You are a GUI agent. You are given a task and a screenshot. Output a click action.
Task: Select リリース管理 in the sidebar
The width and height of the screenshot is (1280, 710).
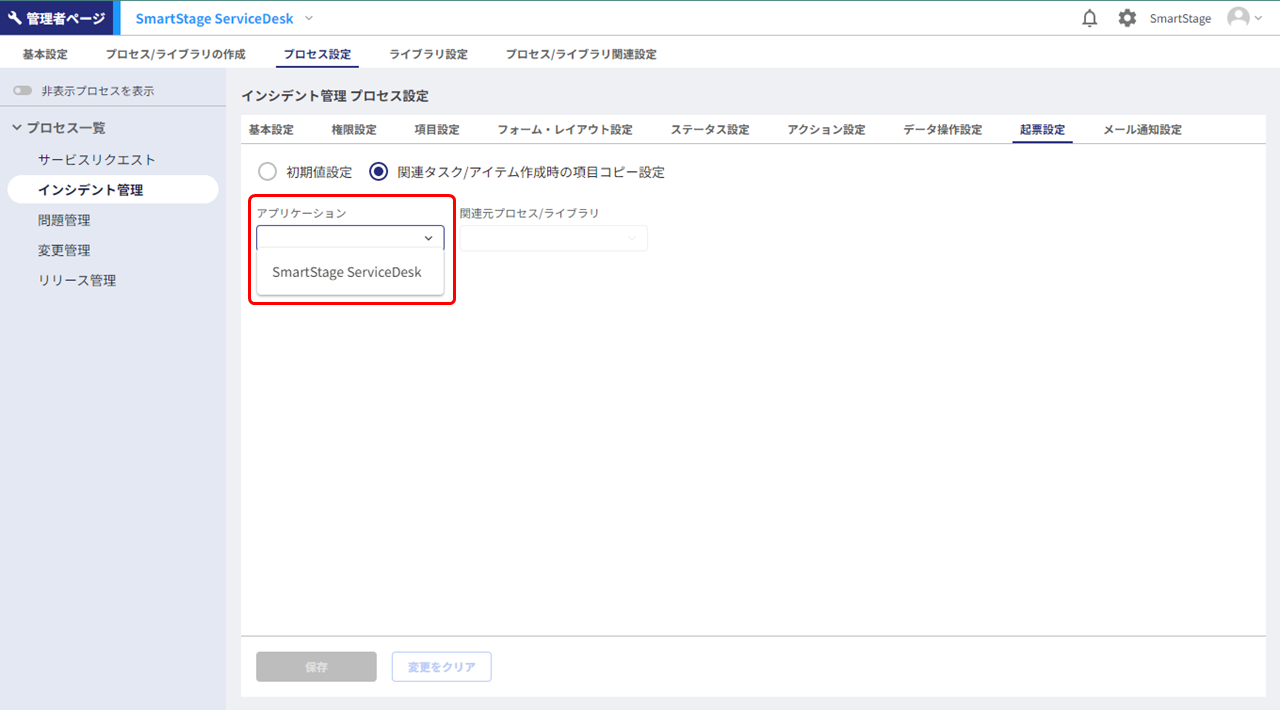click(77, 281)
